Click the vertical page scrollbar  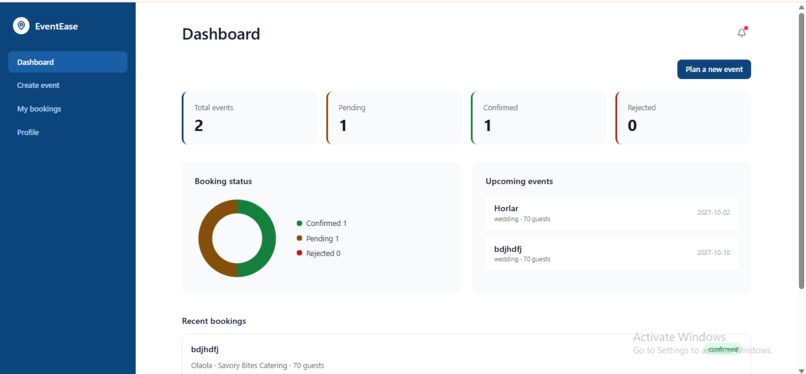[801, 151]
